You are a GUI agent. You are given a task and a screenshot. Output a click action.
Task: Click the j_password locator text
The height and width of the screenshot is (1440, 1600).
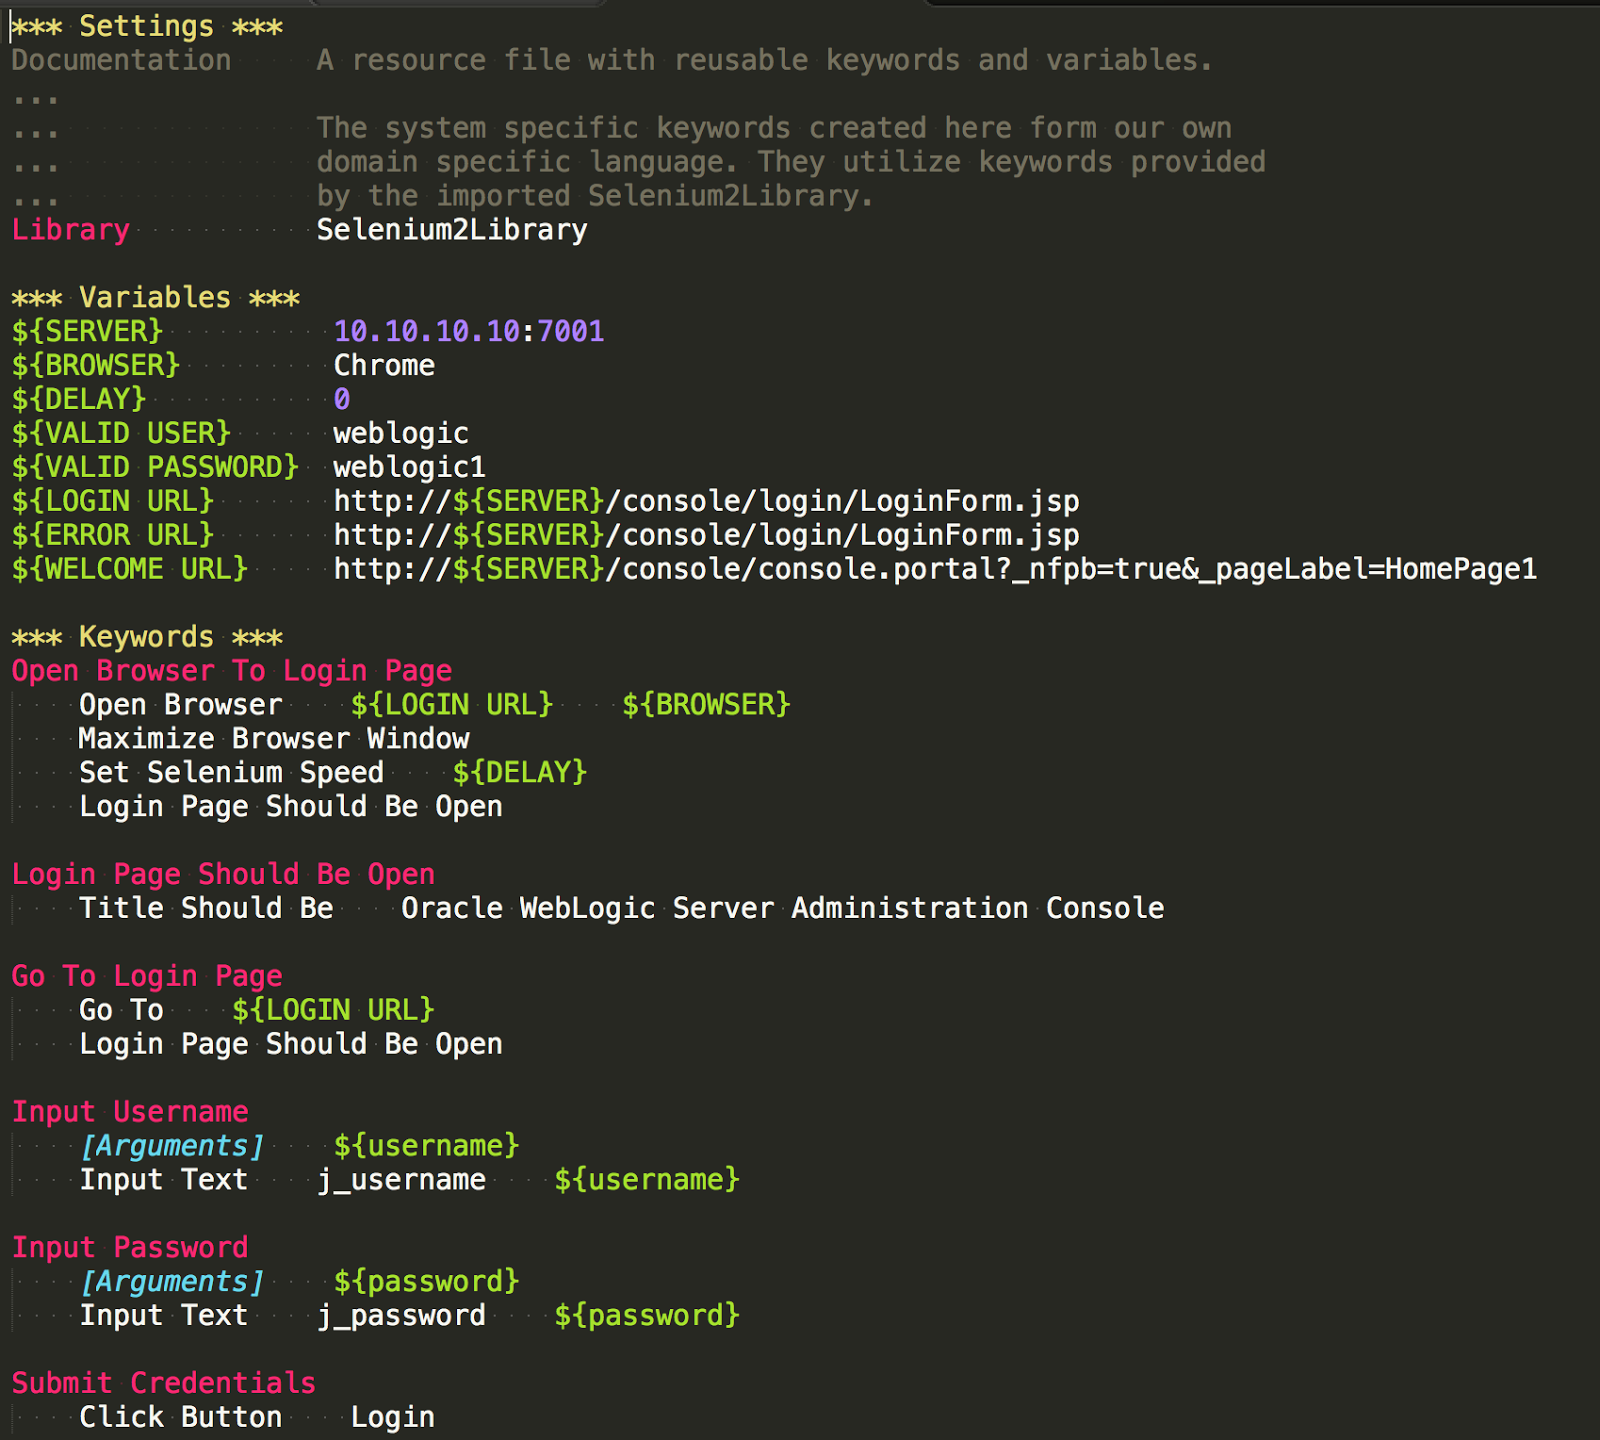tap(402, 1315)
